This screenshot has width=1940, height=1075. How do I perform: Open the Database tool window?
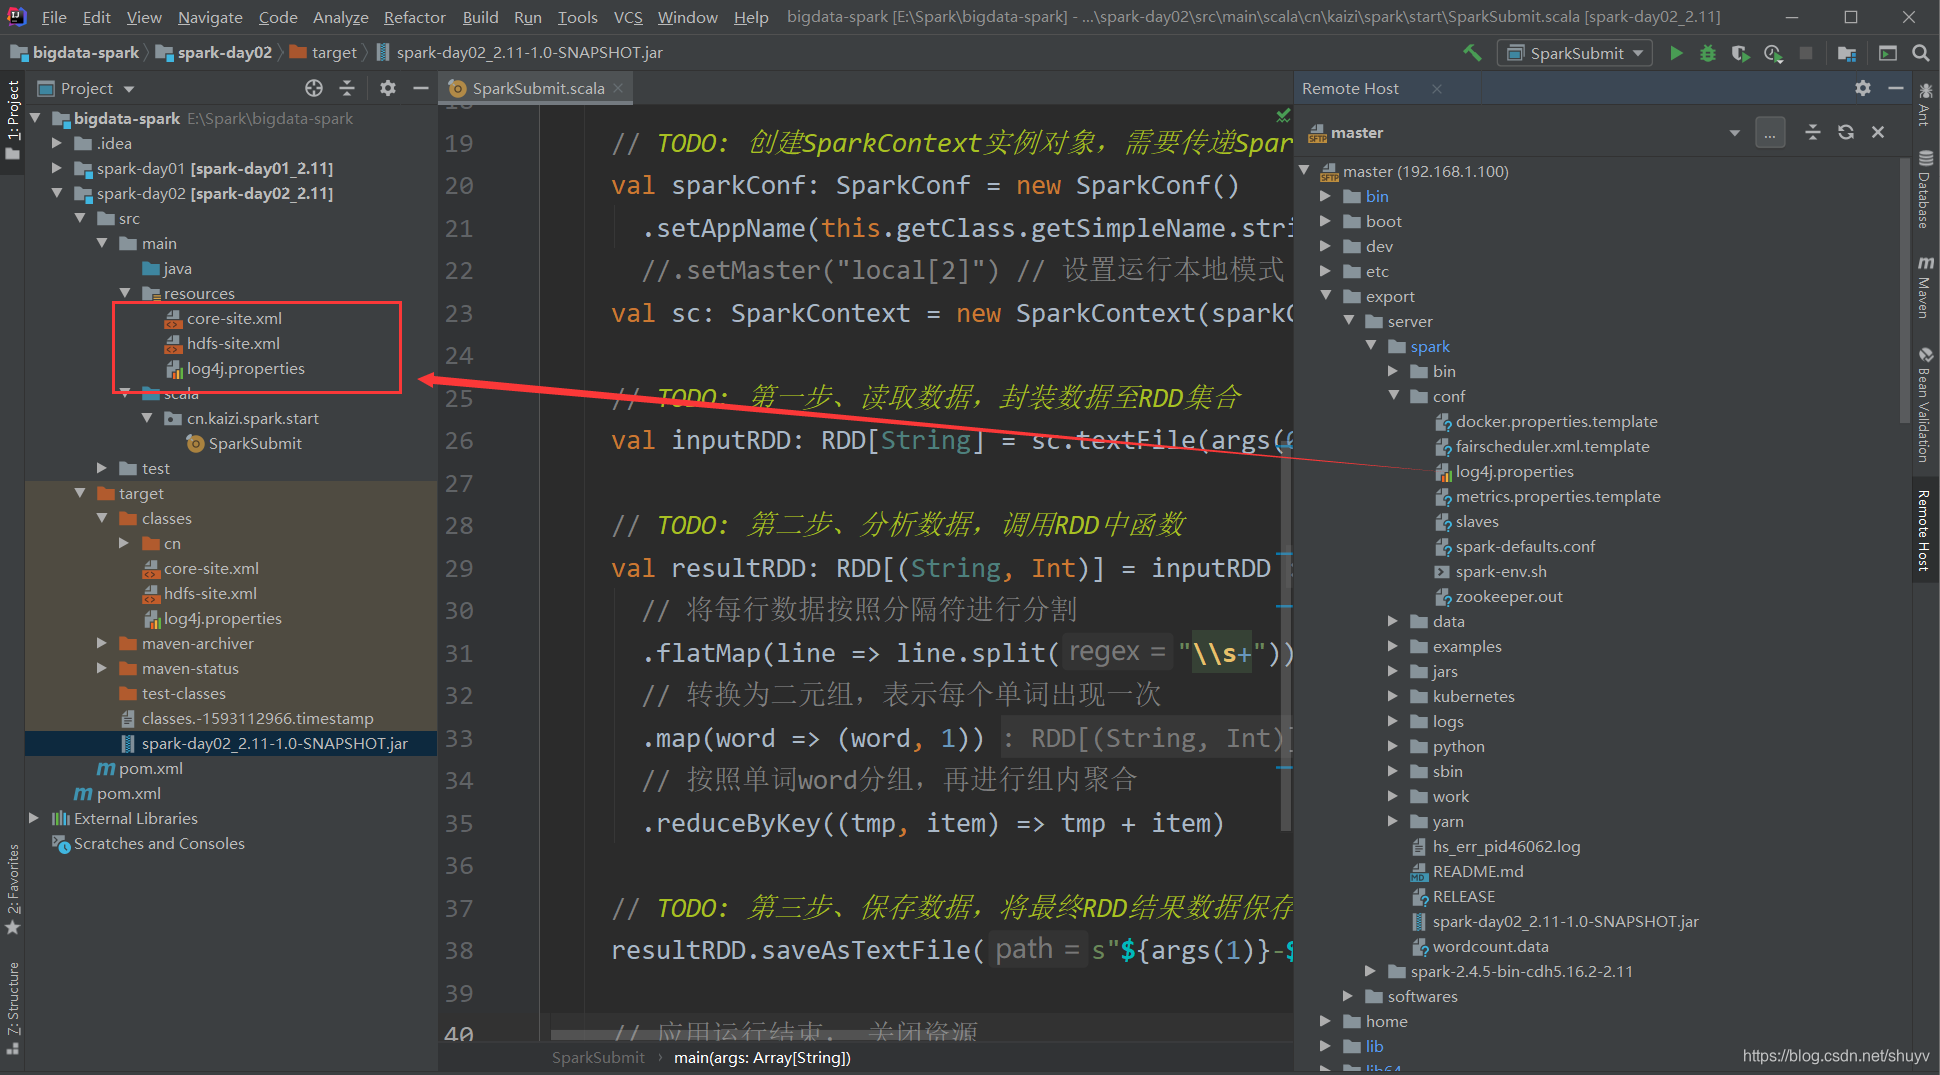coord(1925,189)
